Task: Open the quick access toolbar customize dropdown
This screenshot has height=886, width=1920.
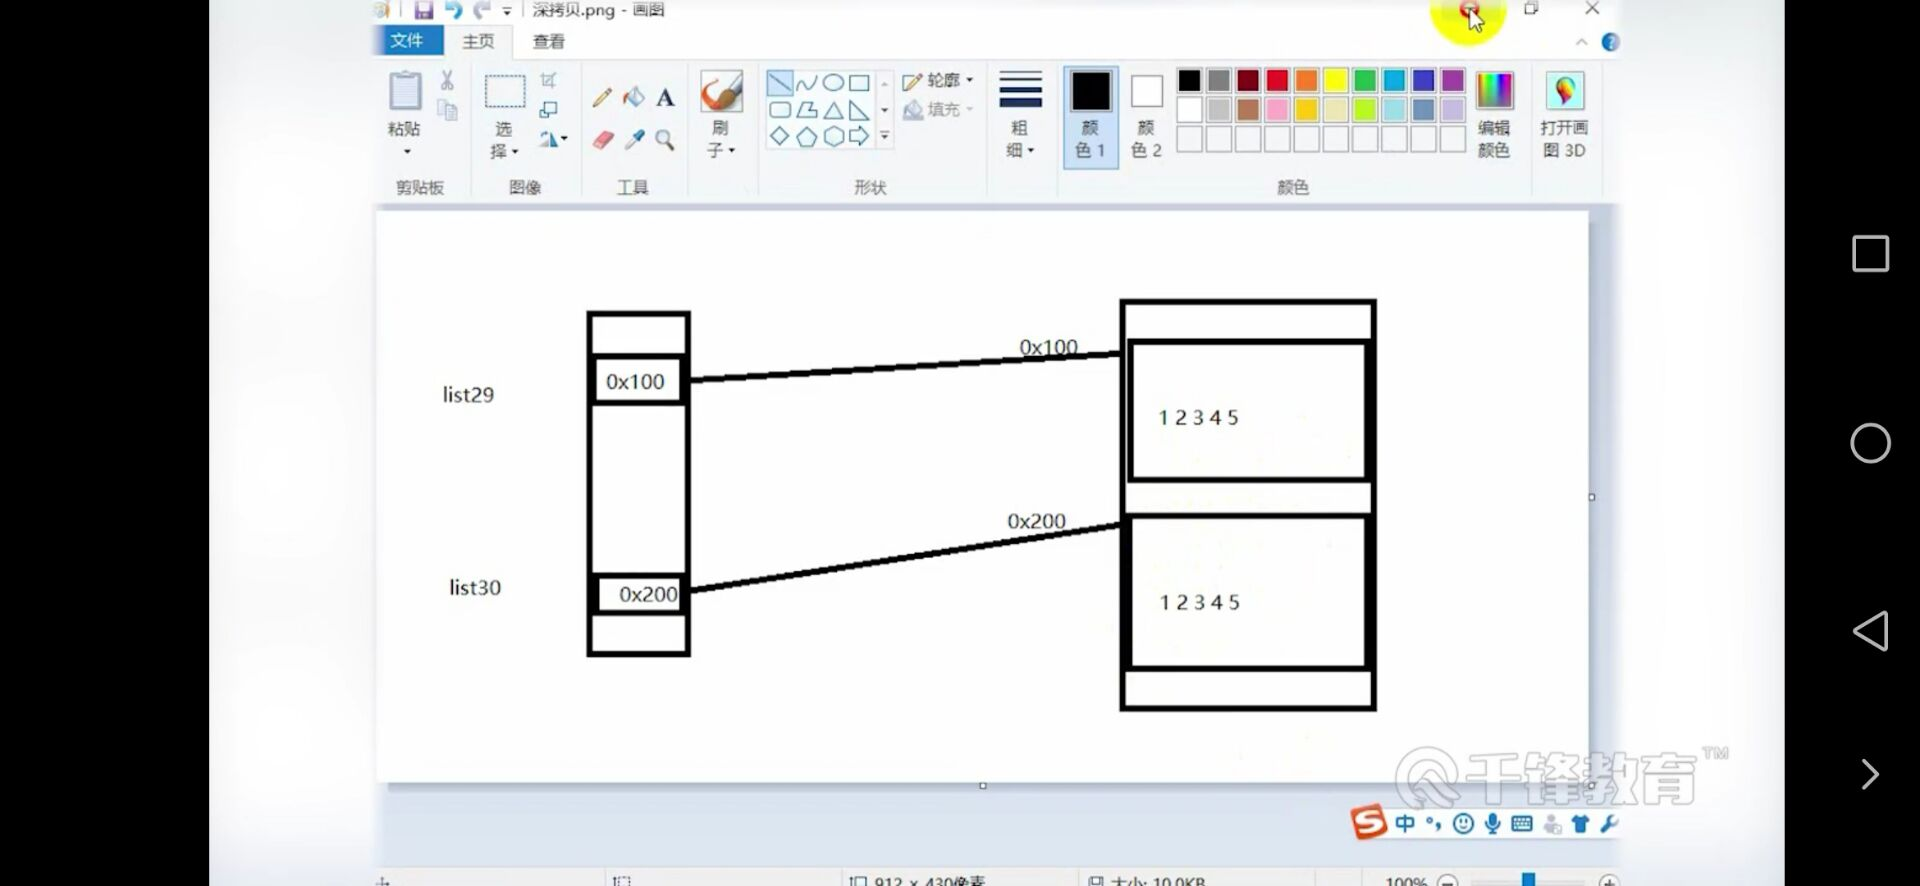Action: pyautogui.click(x=507, y=11)
